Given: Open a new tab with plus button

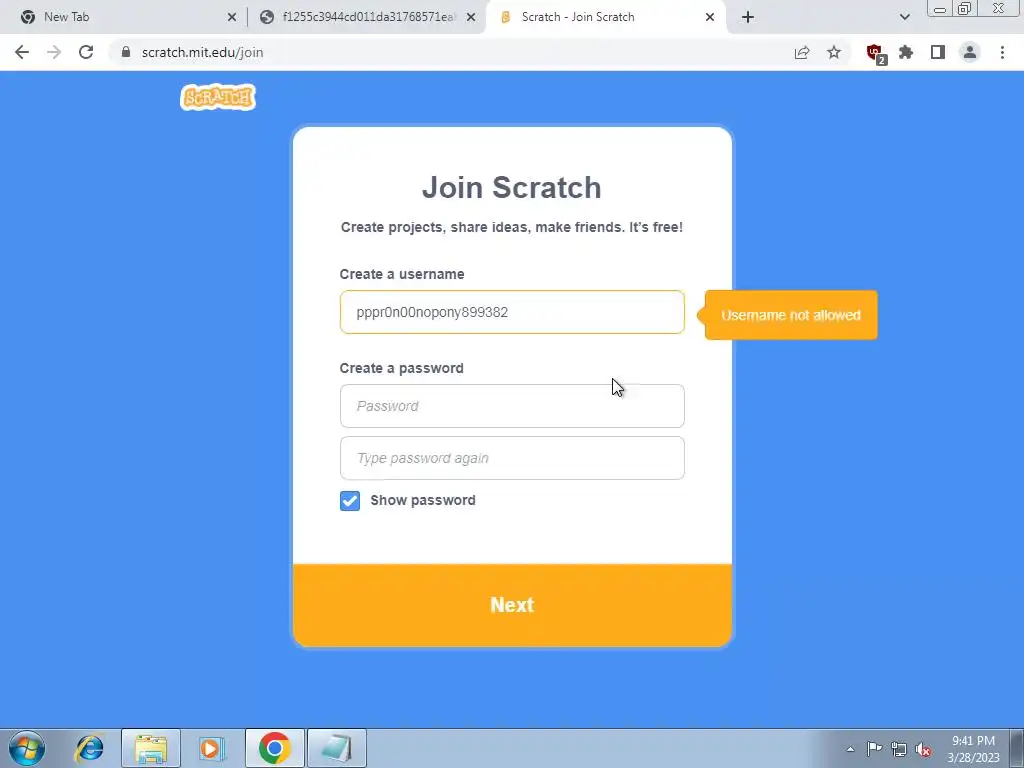Looking at the screenshot, I should pos(748,17).
